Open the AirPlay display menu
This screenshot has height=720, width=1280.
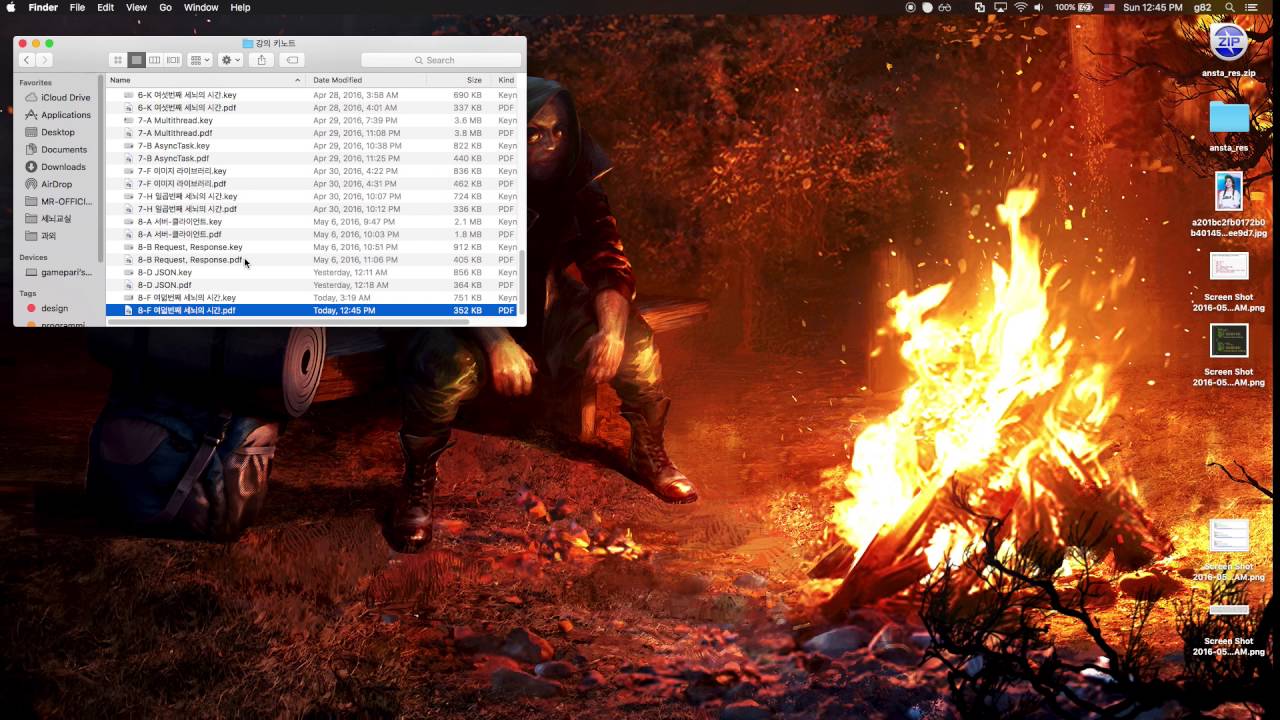(x=1001, y=7)
